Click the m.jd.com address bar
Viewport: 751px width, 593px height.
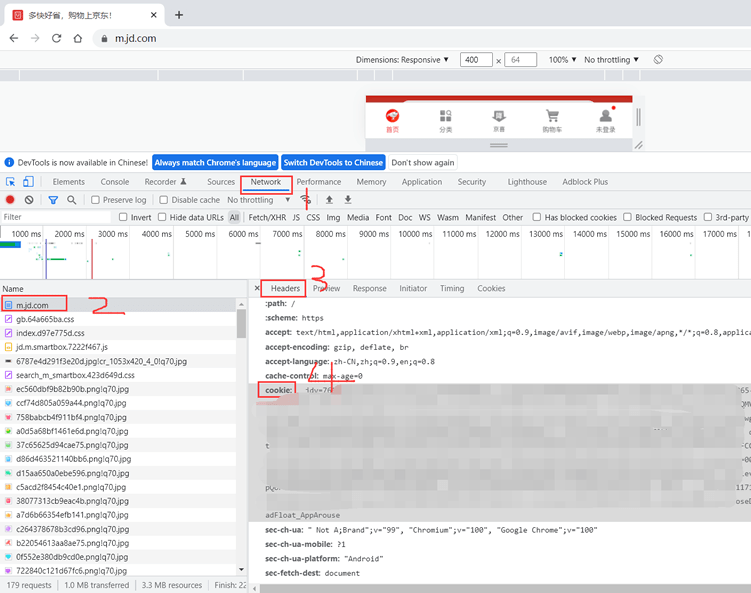421,38
